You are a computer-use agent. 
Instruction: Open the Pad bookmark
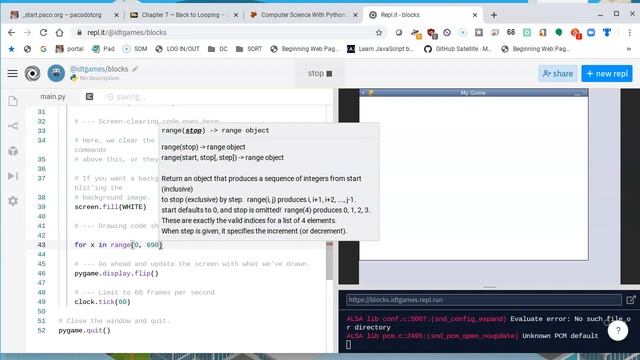tap(104, 49)
